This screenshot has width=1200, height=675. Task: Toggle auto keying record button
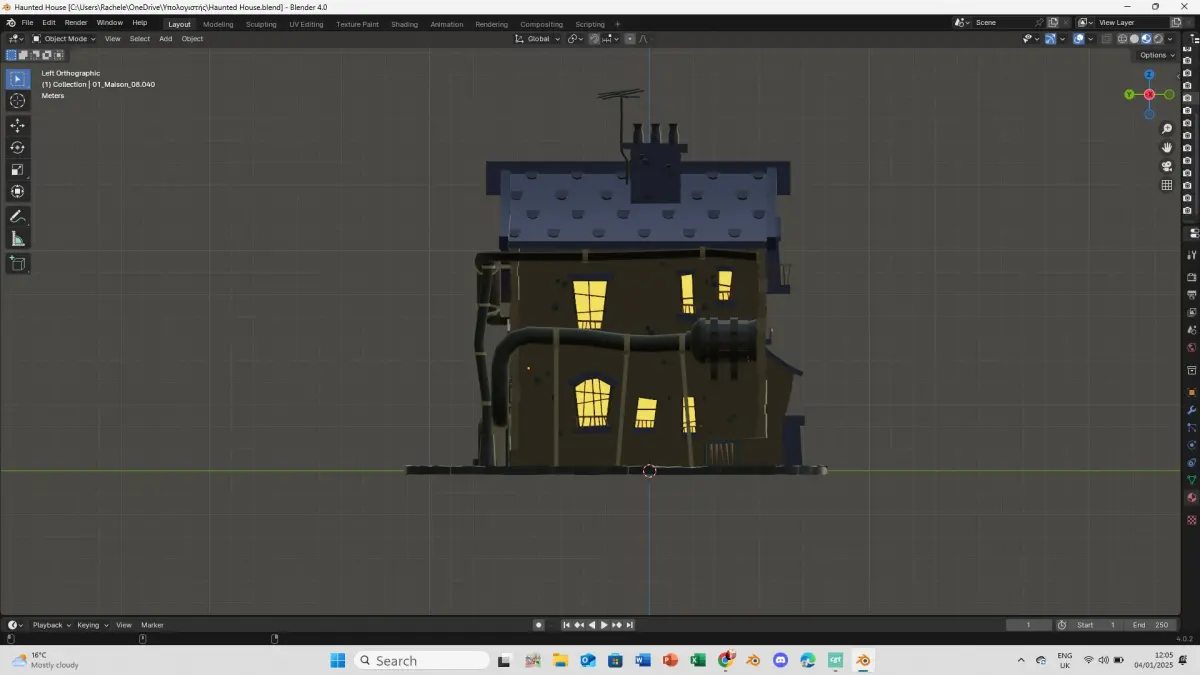(x=539, y=625)
